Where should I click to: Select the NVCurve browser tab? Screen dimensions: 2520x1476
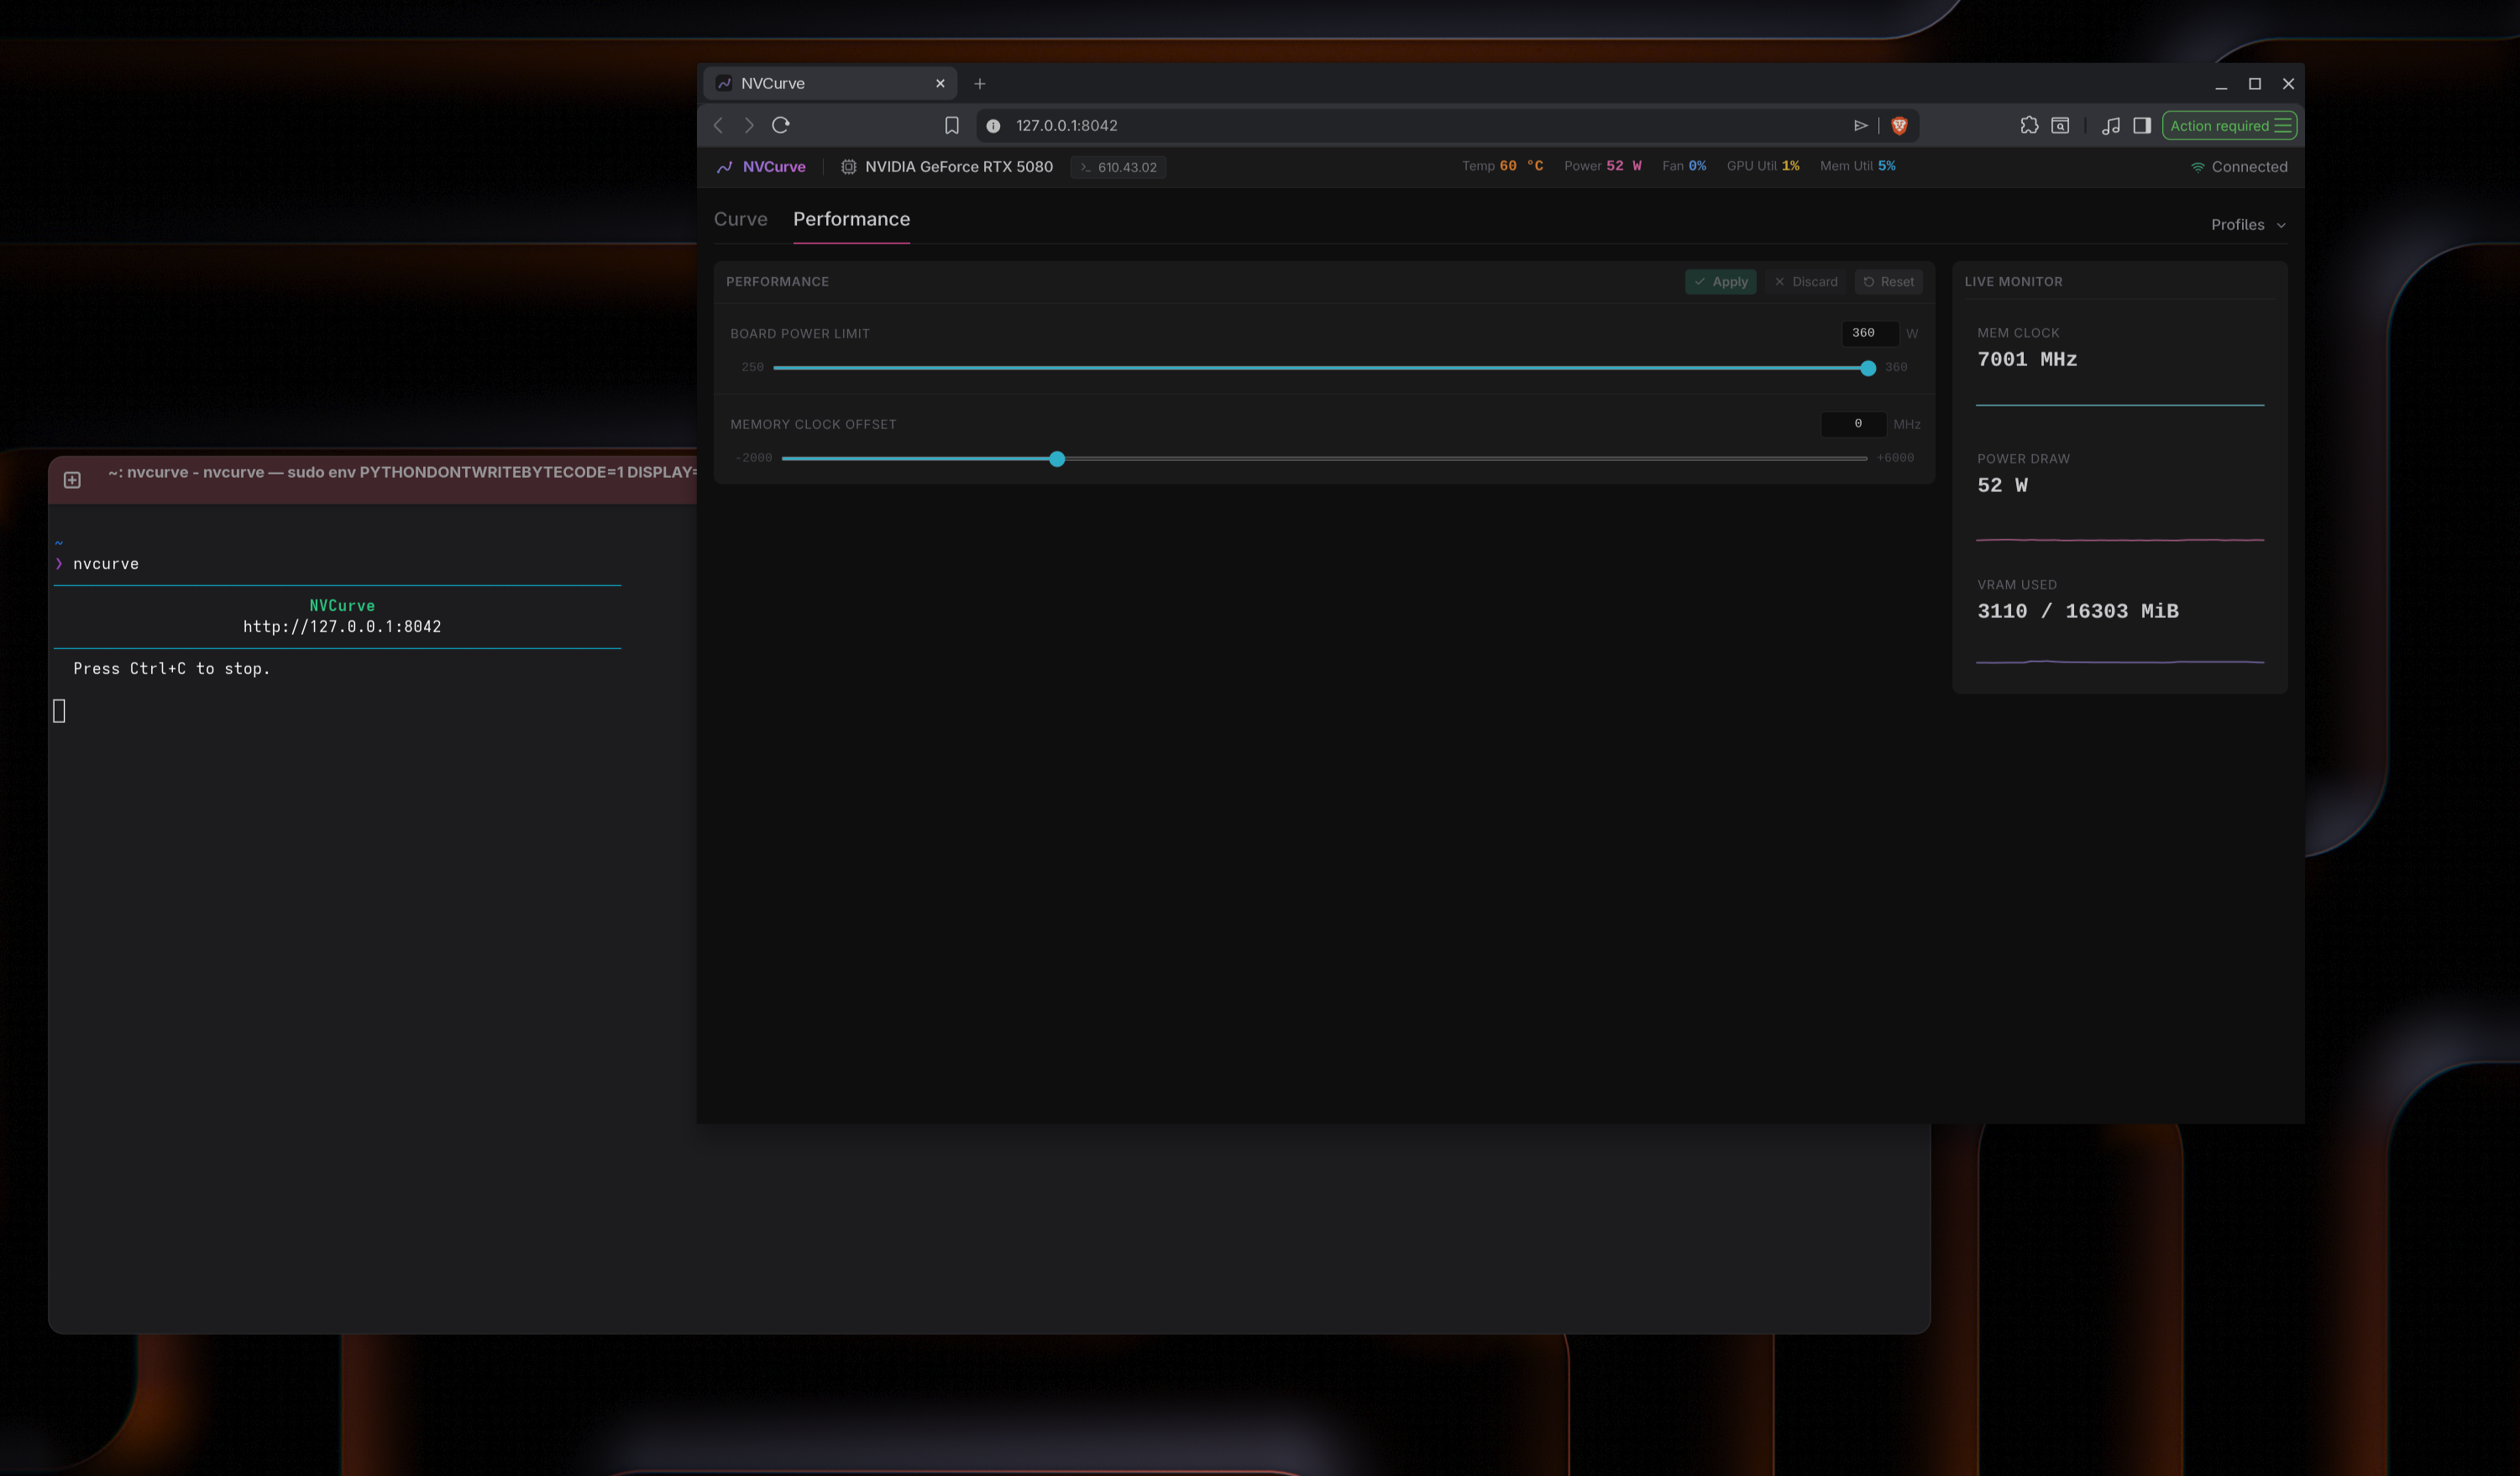click(x=830, y=84)
